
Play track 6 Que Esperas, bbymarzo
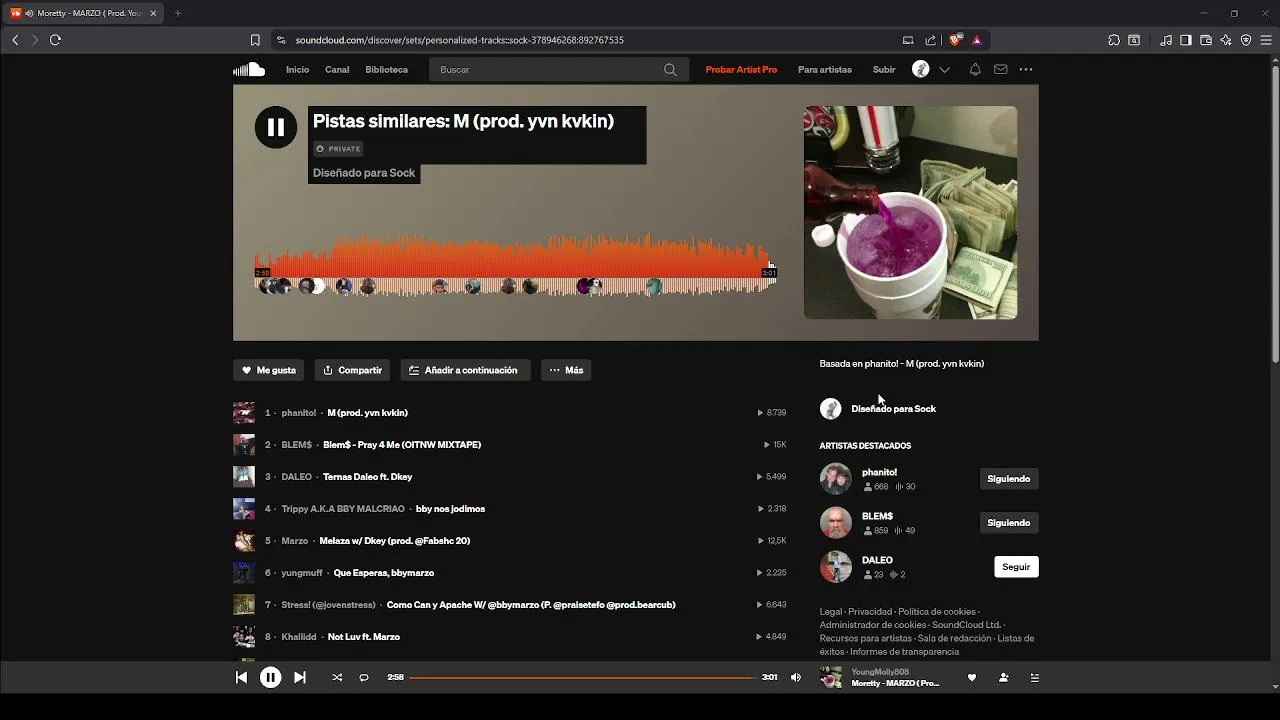[x=383, y=573]
